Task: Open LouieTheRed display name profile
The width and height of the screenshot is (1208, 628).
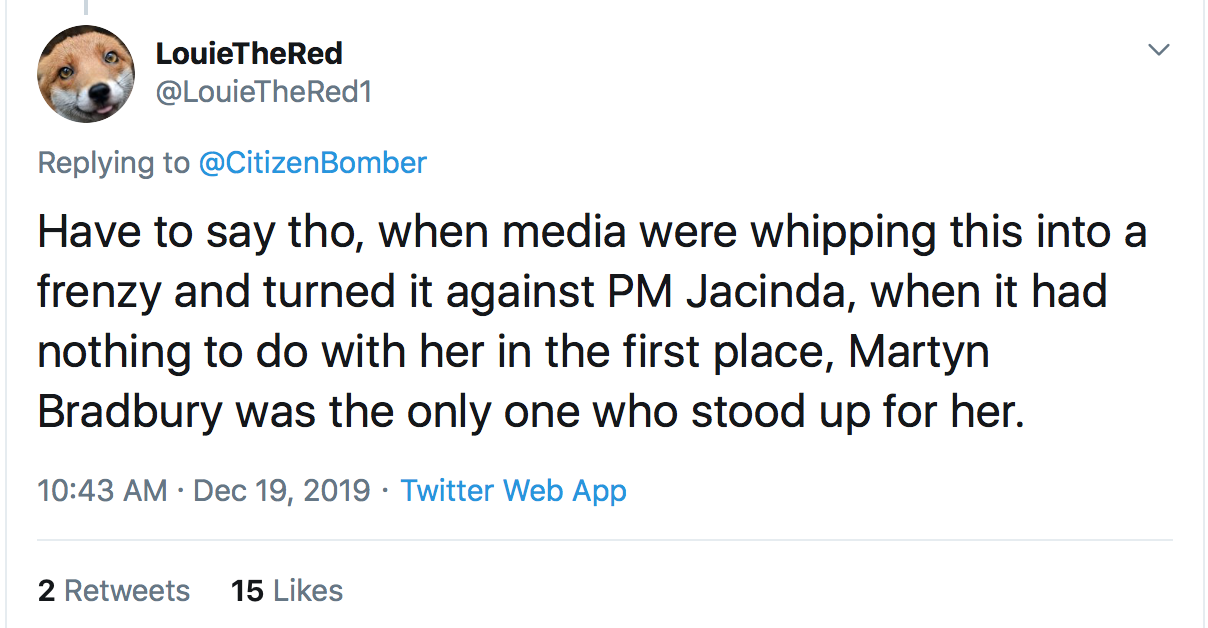Action: (x=249, y=54)
